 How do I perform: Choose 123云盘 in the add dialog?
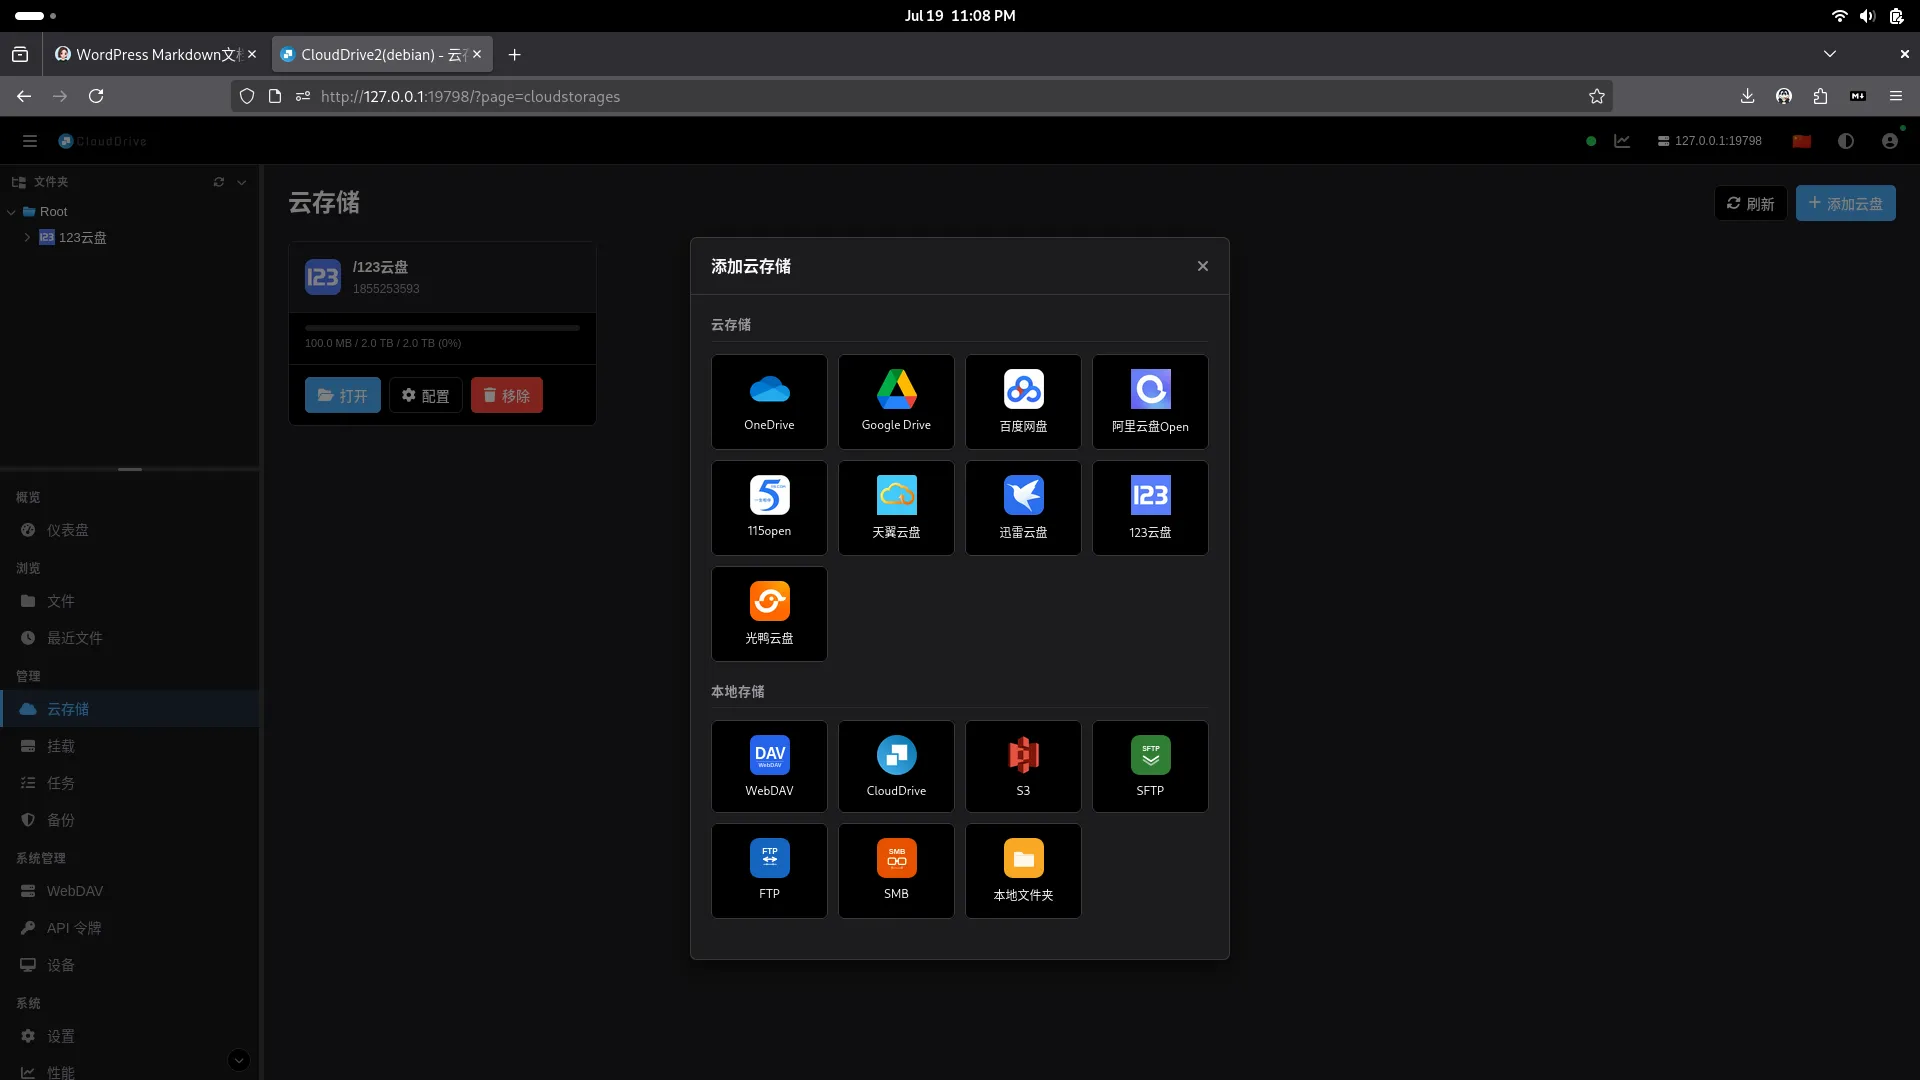[1150, 508]
